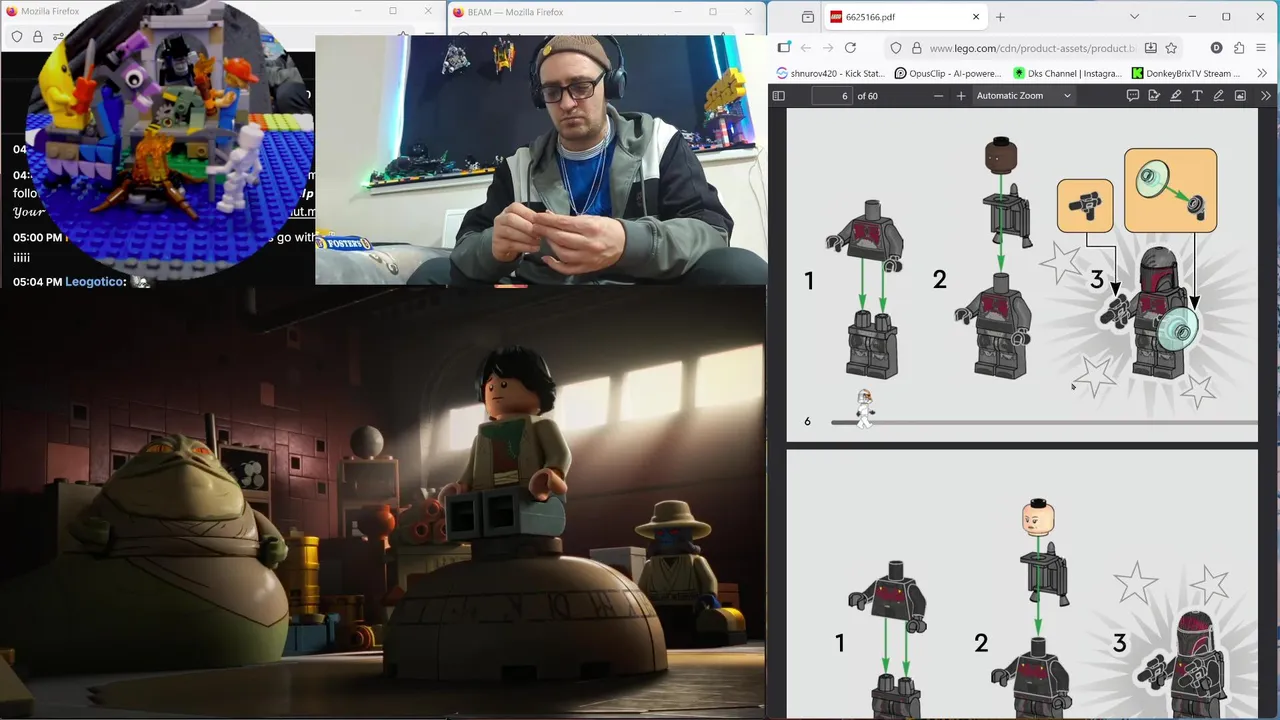Select the PDF signature tool

coord(1154,96)
